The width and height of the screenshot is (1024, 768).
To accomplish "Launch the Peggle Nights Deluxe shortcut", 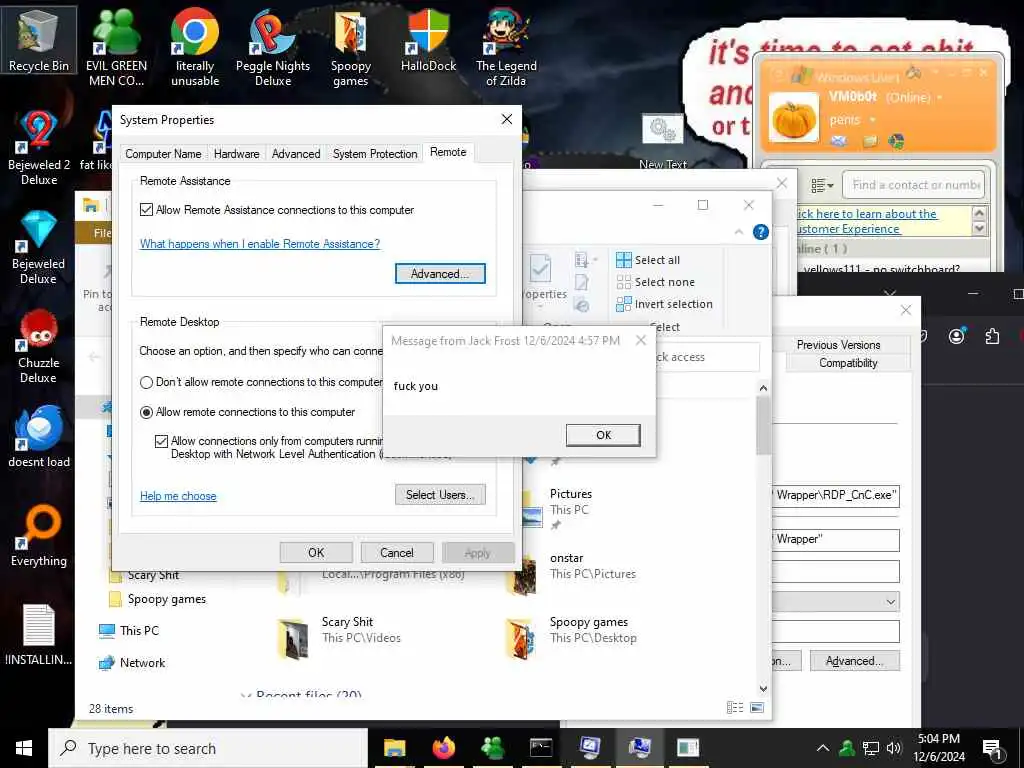I will (x=273, y=47).
